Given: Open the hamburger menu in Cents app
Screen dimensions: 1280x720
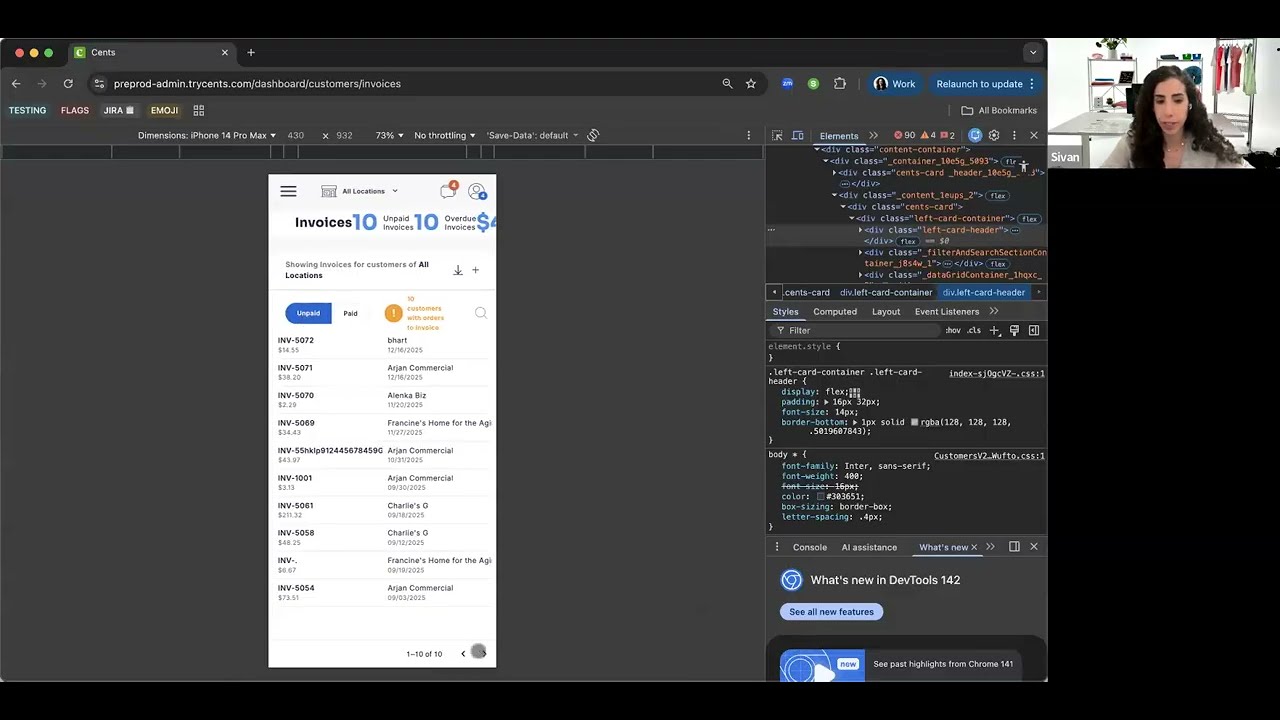Looking at the screenshot, I should [288, 191].
